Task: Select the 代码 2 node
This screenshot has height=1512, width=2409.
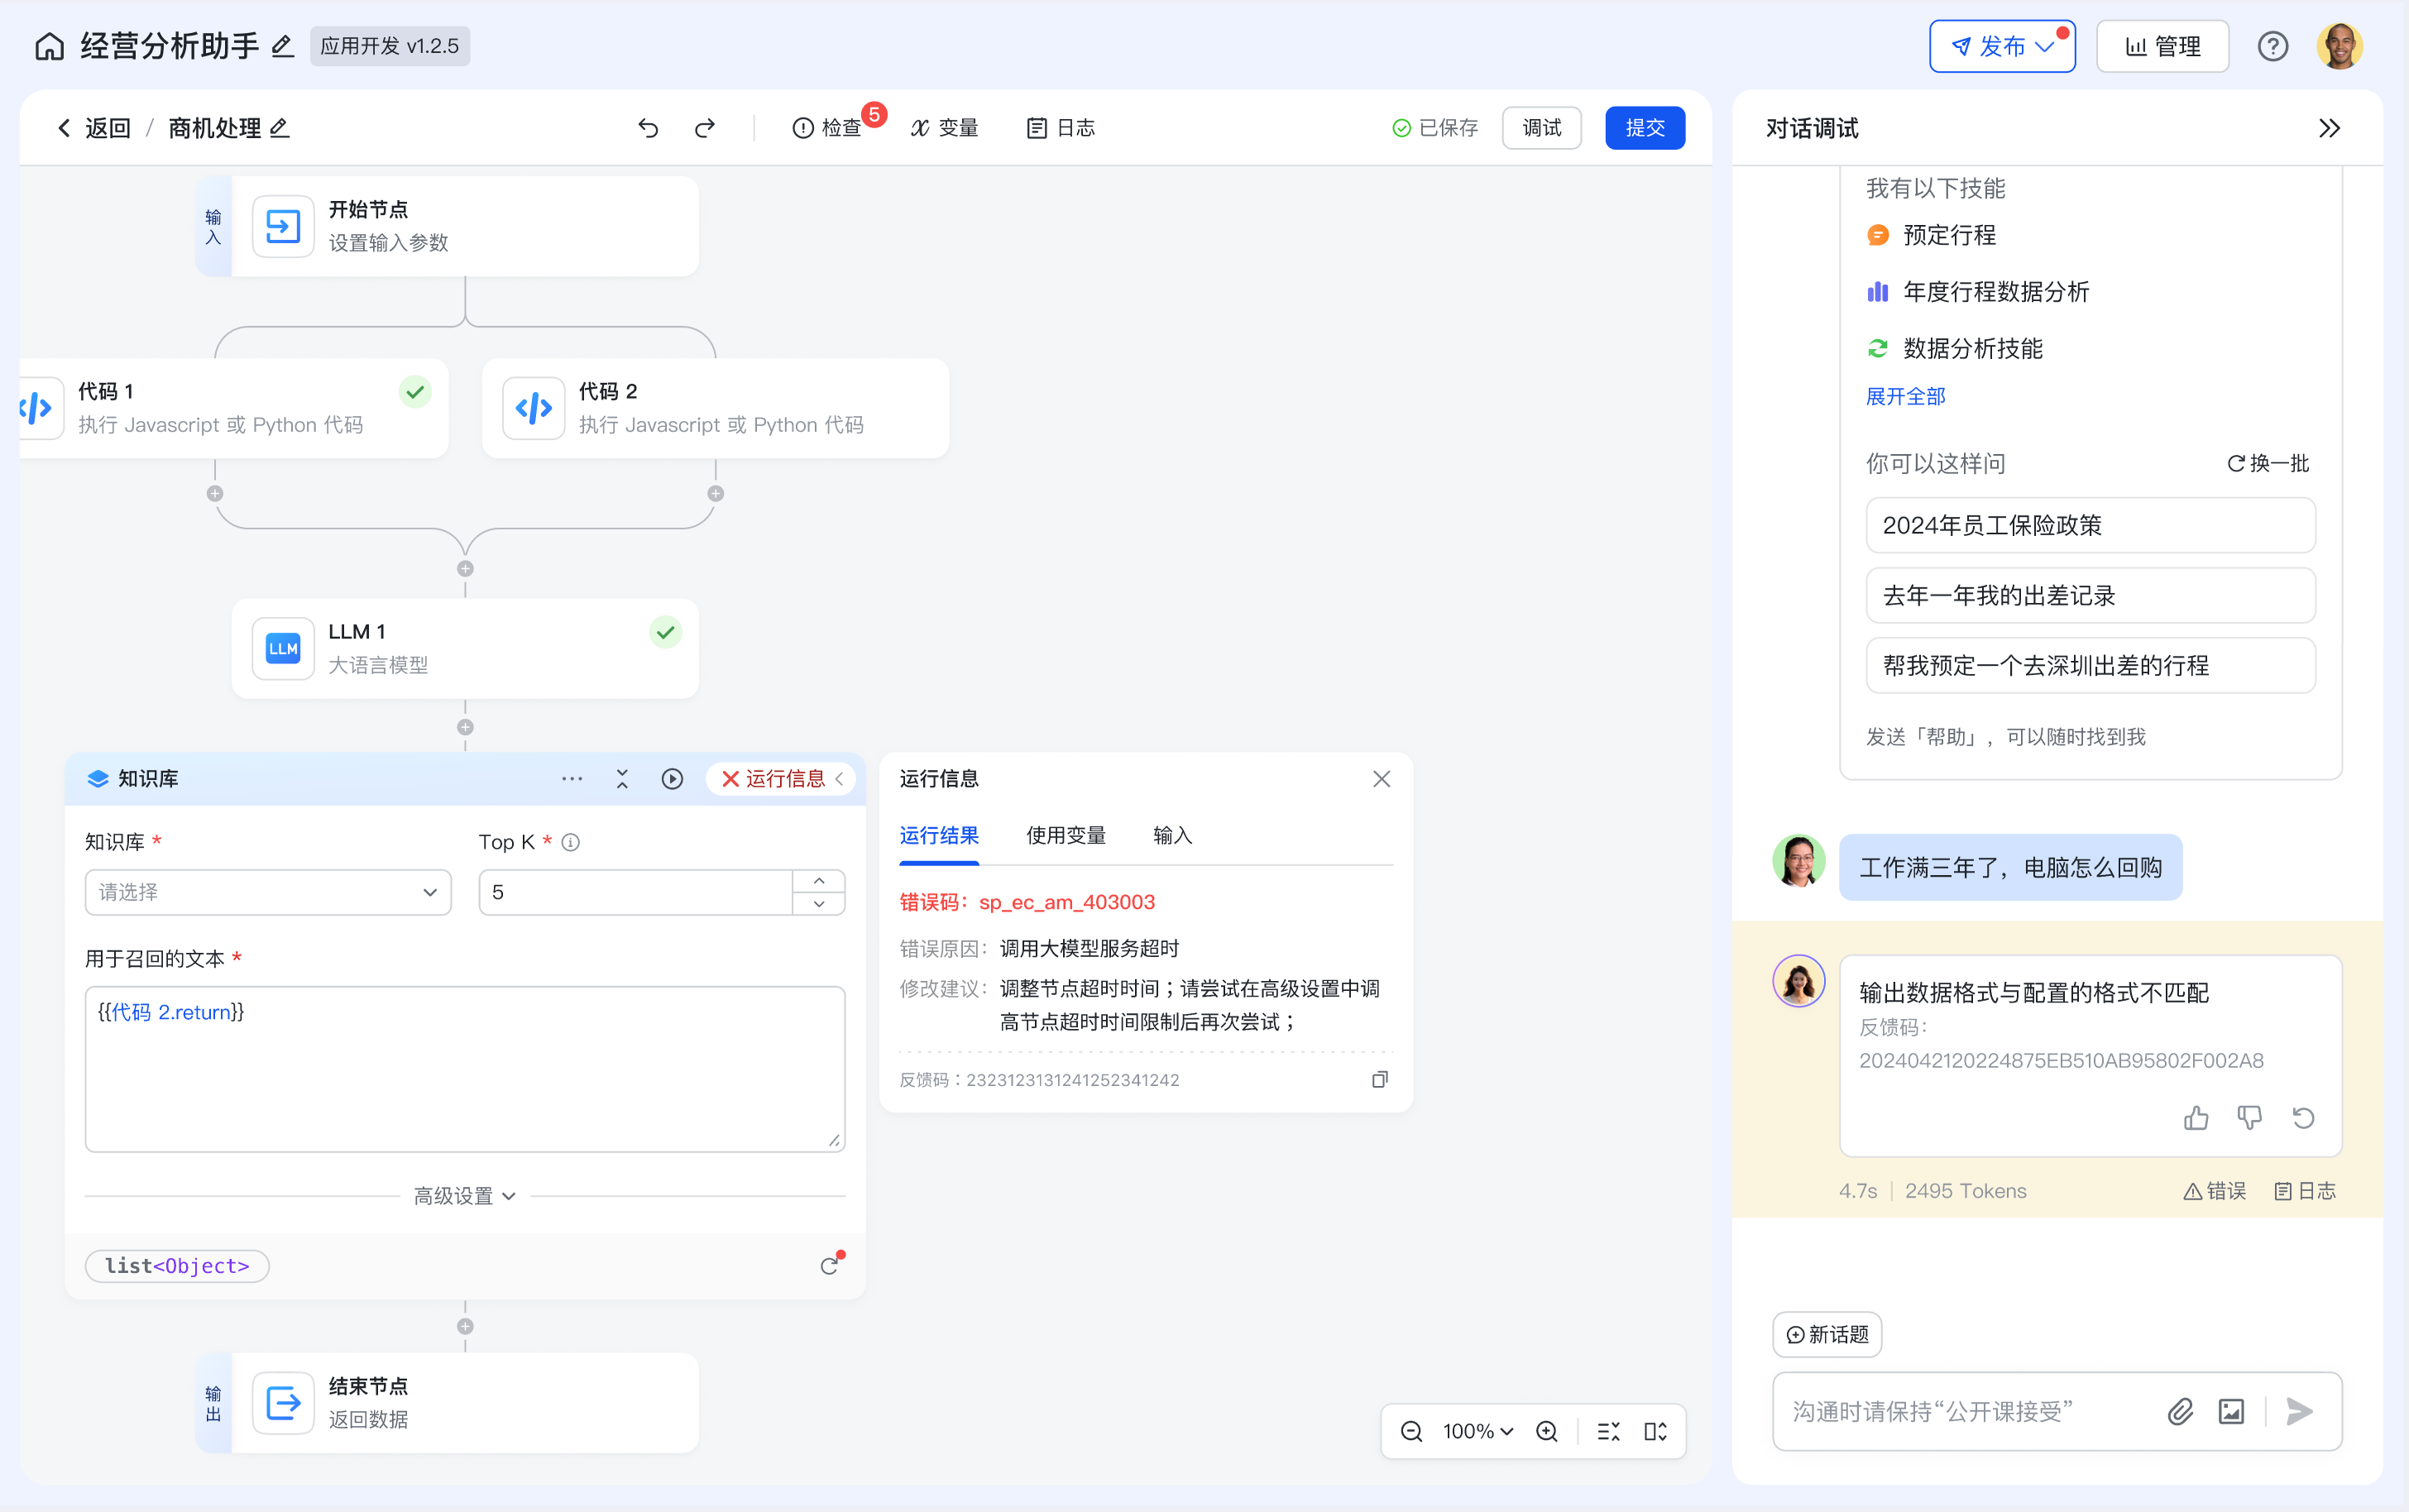Action: click(x=715, y=408)
